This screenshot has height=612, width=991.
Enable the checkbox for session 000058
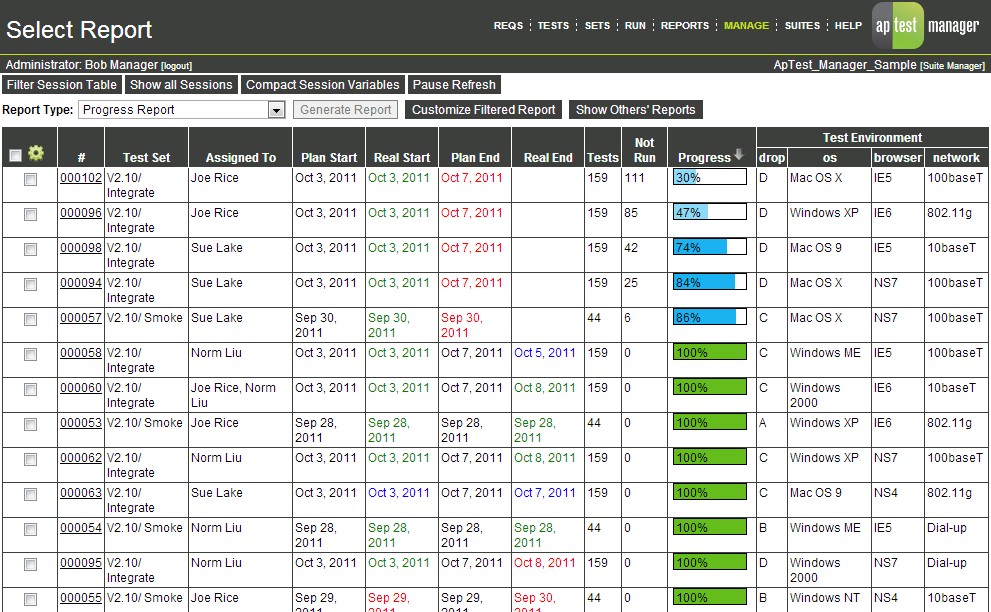point(30,355)
